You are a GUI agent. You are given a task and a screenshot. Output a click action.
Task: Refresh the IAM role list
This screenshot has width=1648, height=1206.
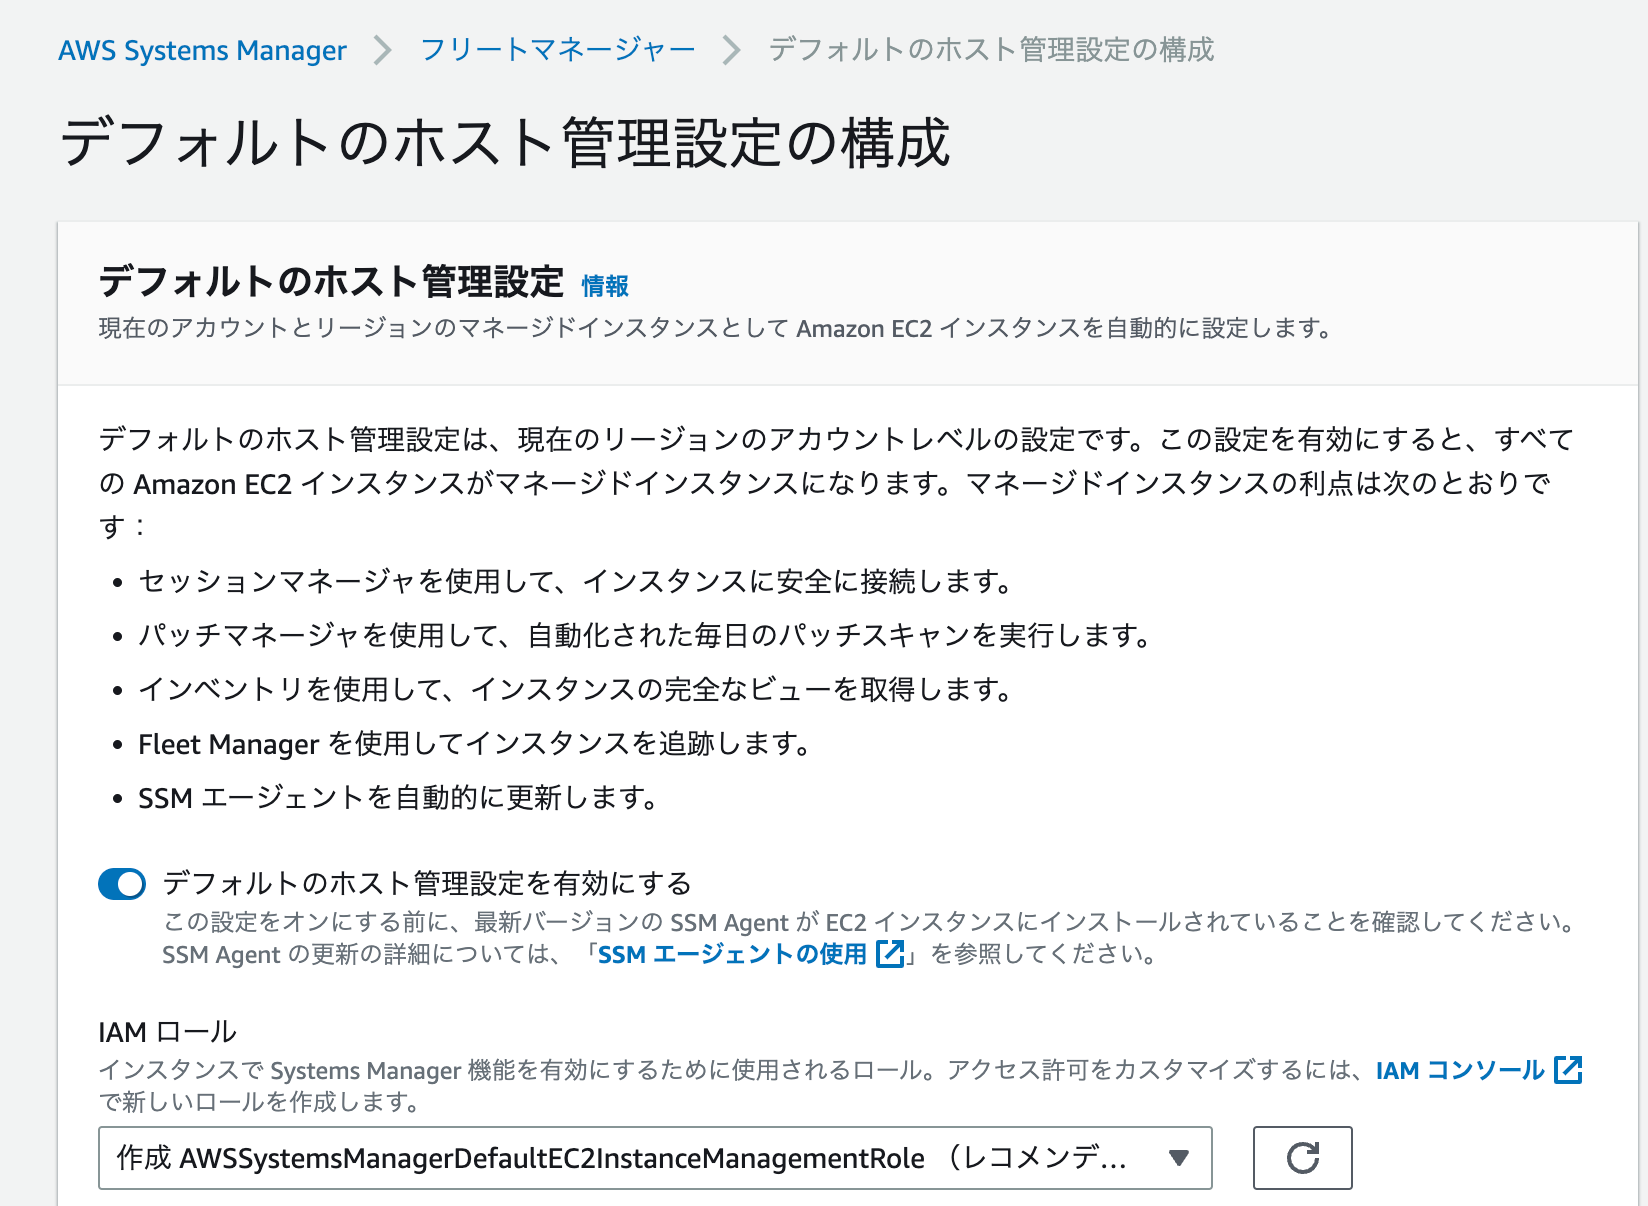click(1303, 1158)
